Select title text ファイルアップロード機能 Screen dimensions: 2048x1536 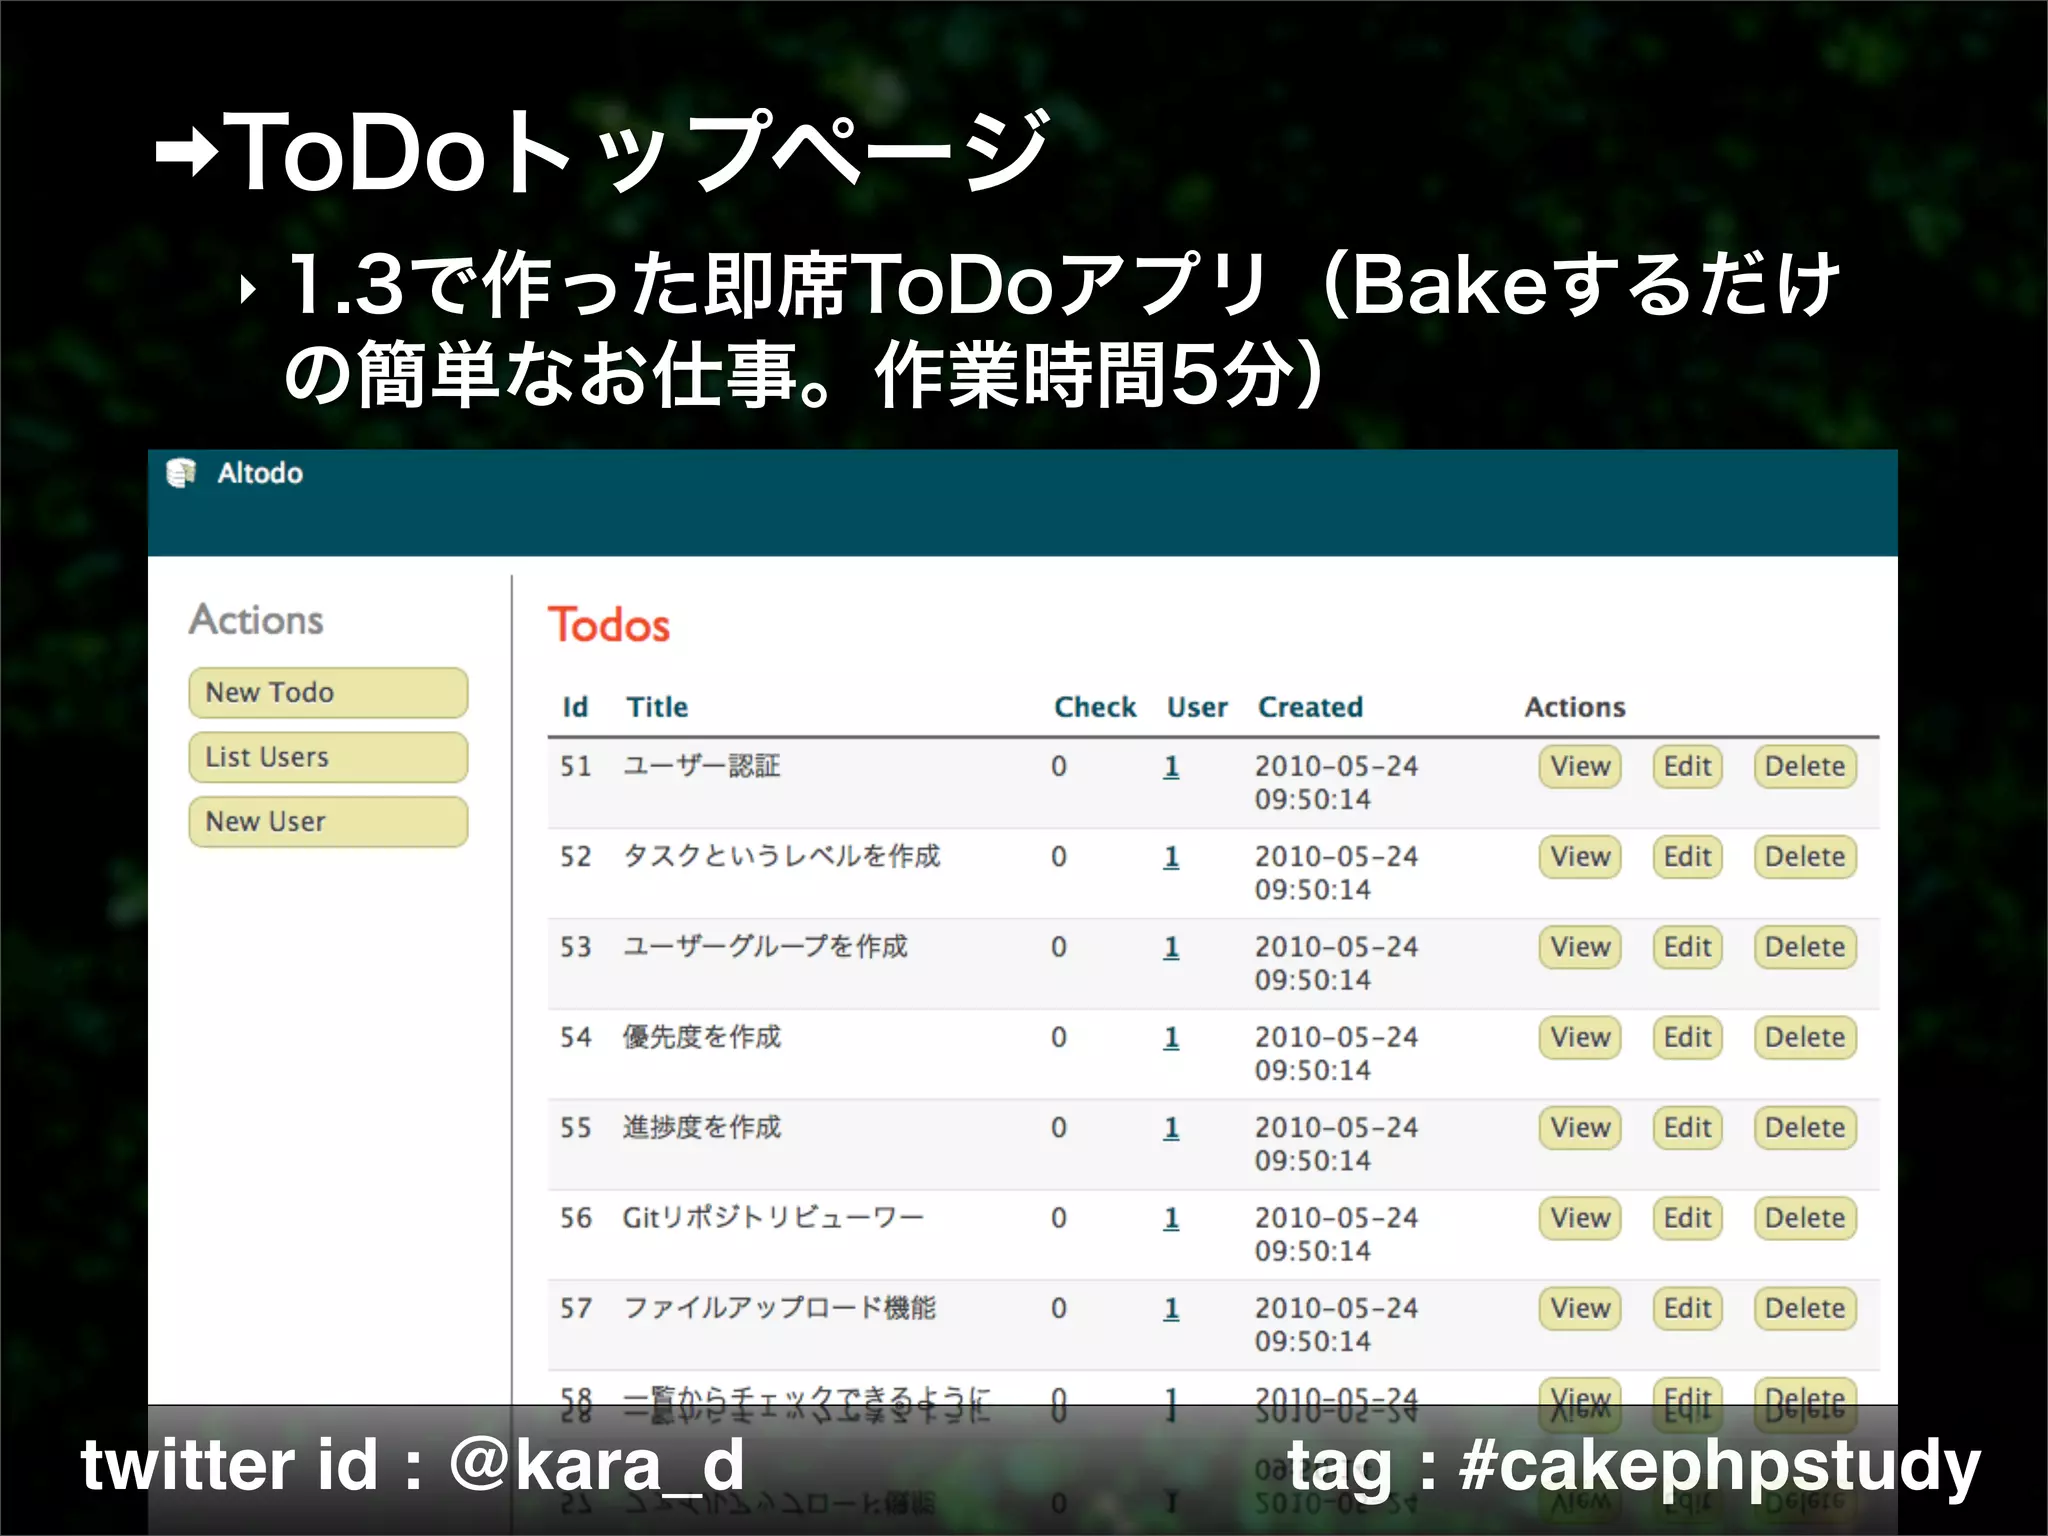point(780,1308)
